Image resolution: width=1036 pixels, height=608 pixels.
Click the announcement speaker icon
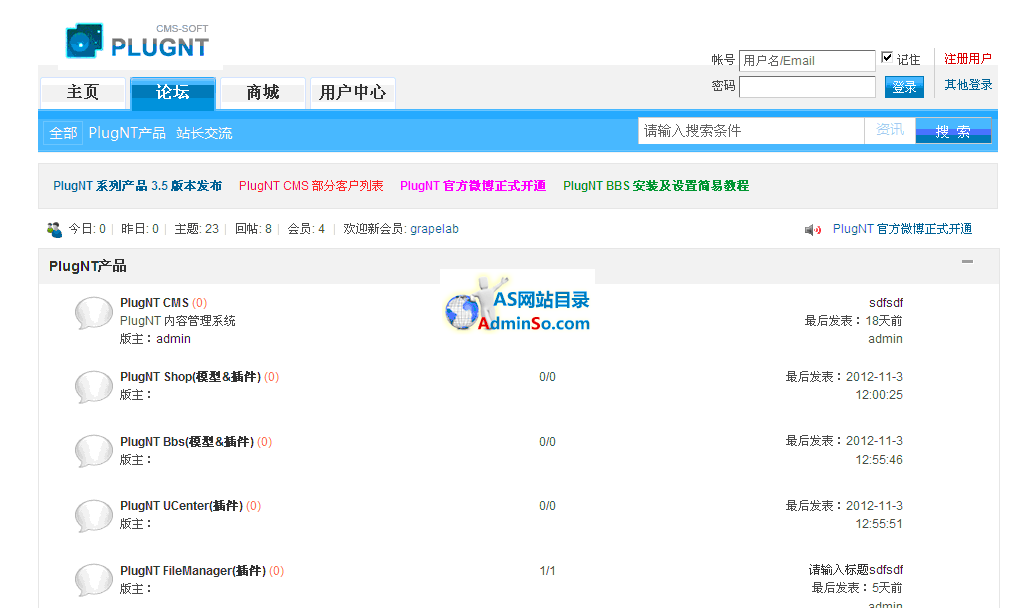coord(813,230)
